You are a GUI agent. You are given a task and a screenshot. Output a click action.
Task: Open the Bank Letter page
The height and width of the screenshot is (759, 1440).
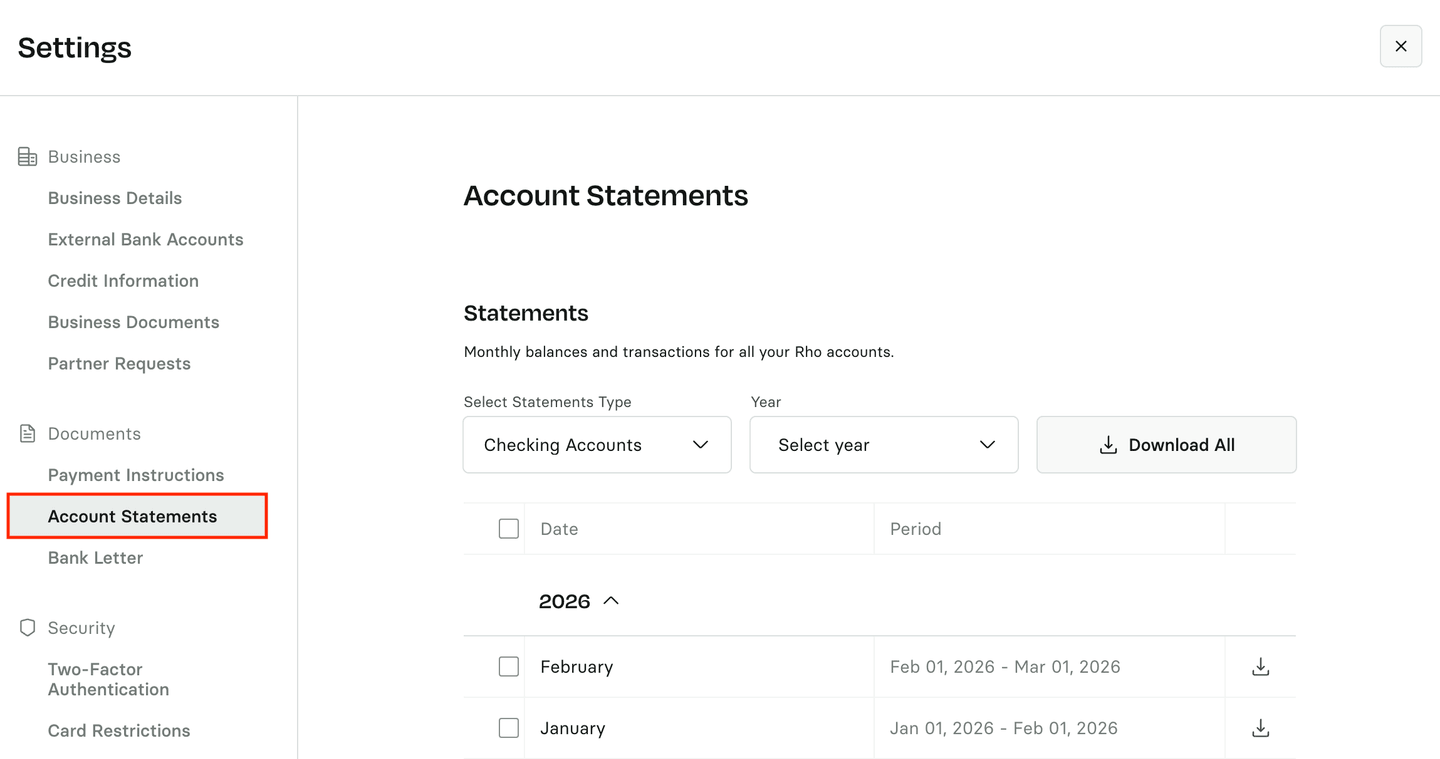coord(96,558)
